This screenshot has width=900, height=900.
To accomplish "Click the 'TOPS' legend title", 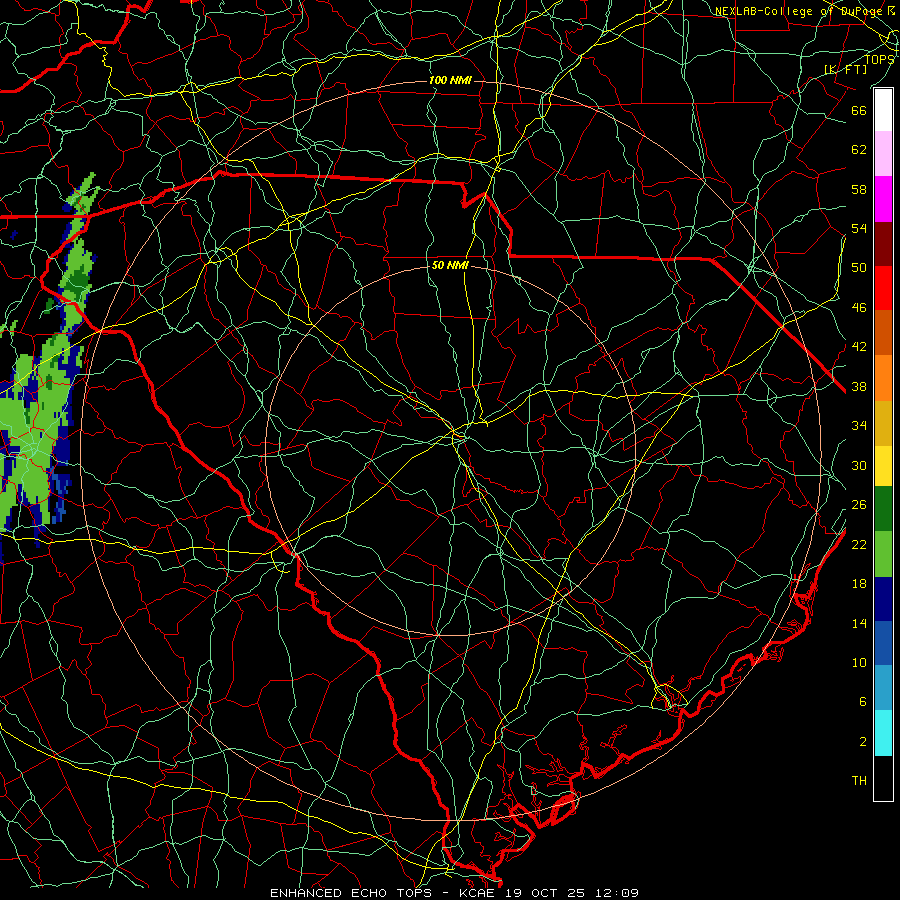I will 879,59.
